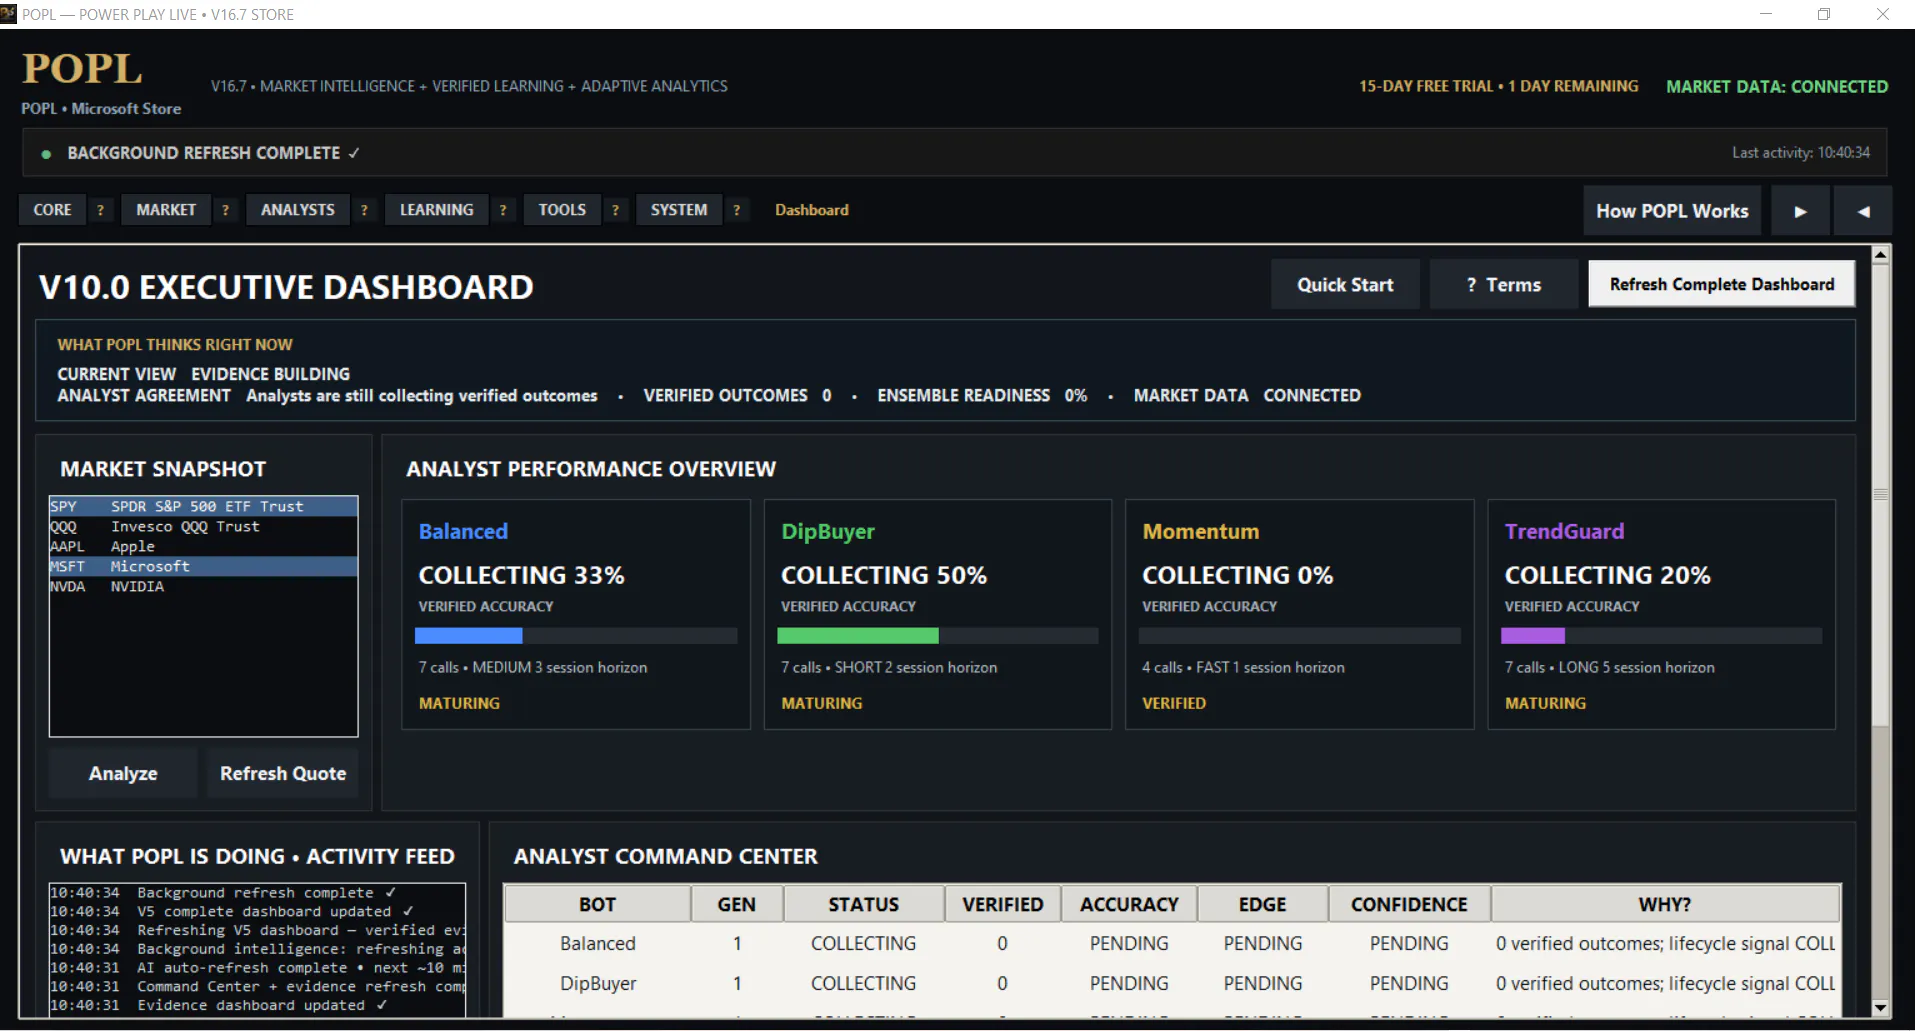
Task: Click the CONFIDENCE column header
Action: [x=1409, y=904]
